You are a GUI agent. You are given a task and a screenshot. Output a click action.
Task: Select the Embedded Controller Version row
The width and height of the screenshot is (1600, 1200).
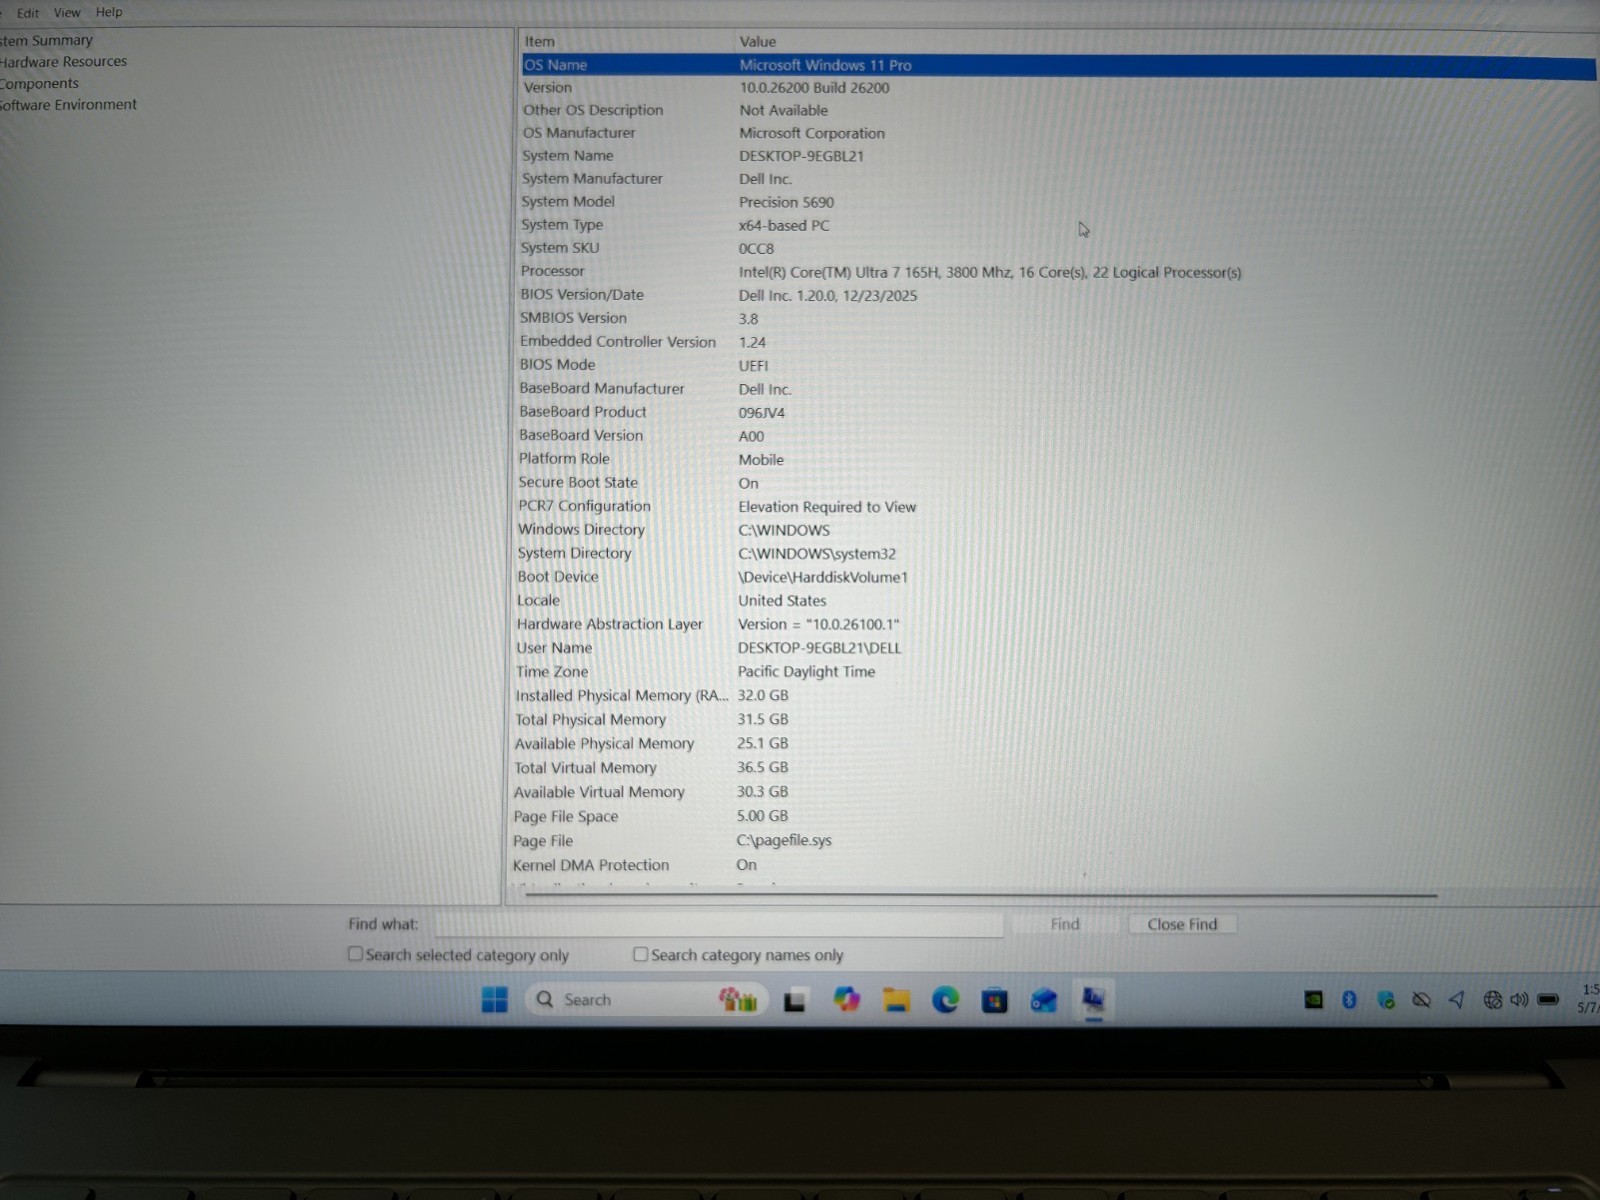pyautogui.click(x=1058, y=342)
